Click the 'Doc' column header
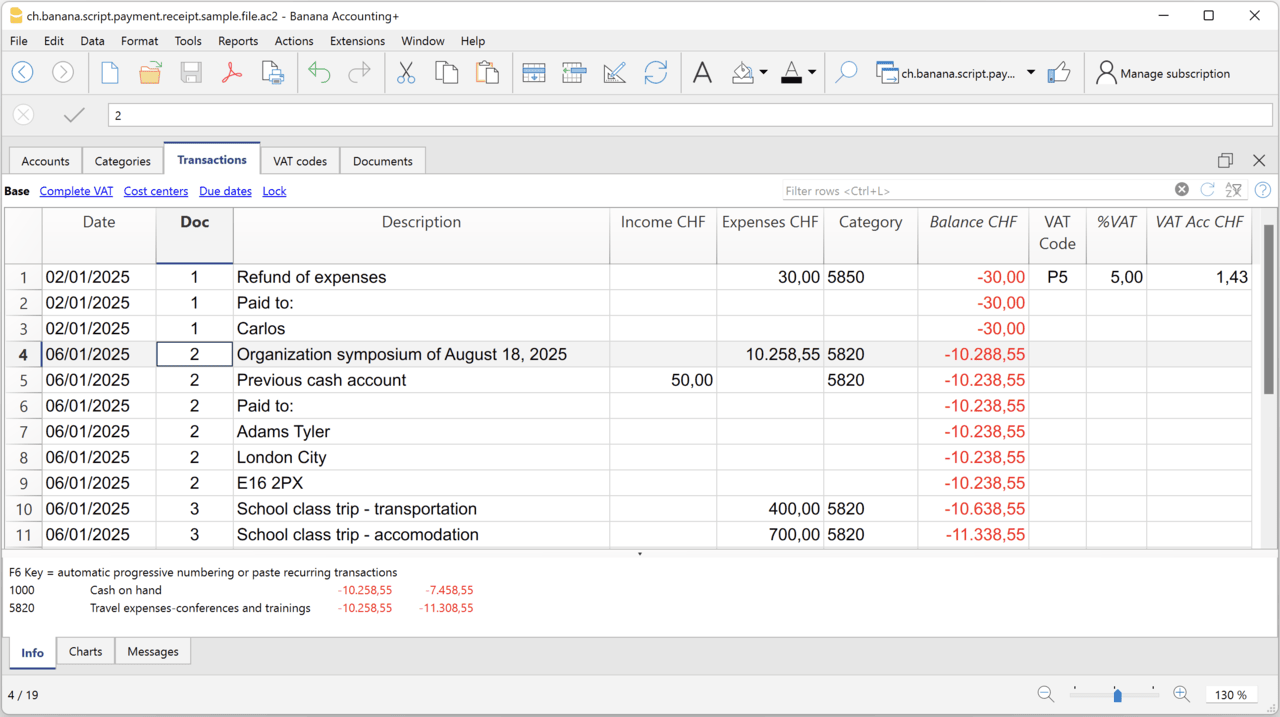The width and height of the screenshot is (1280, 717). tap(194, 235)
